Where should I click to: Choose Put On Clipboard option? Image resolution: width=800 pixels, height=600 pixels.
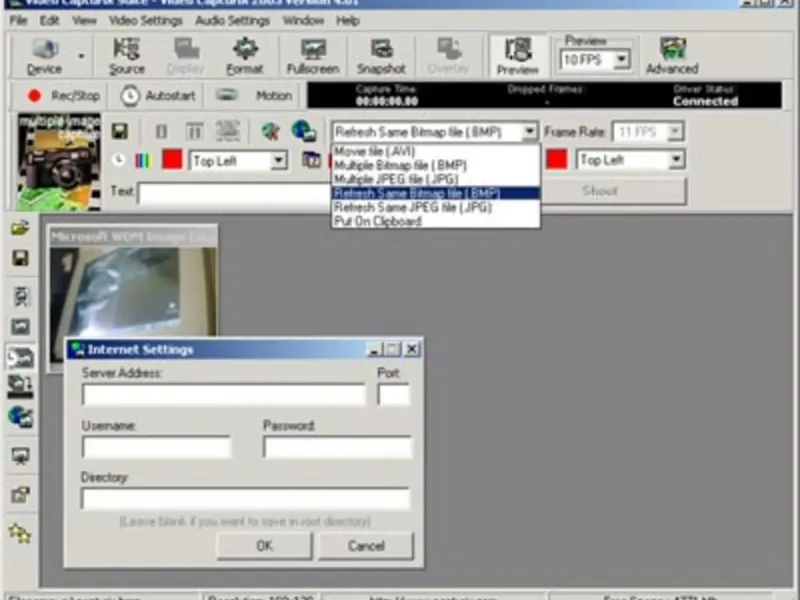click(435, 221)
